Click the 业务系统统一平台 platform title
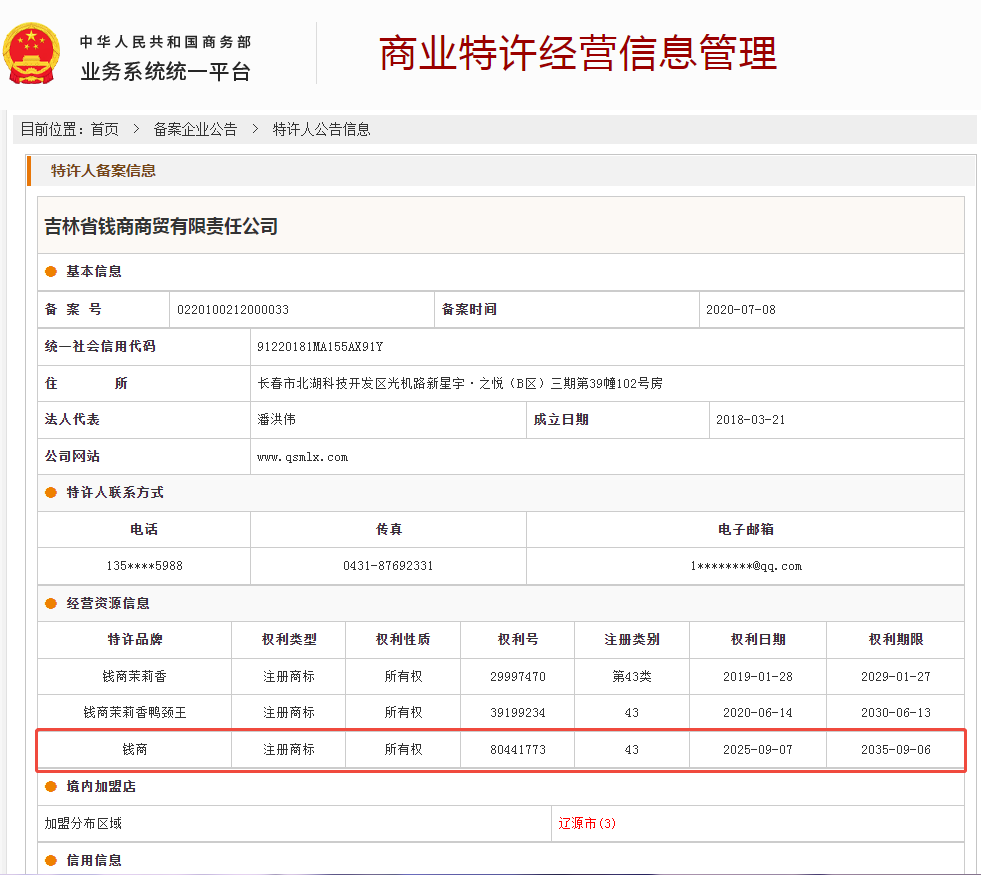The height and width of the screenshot is (875, 981). point(166,71)
